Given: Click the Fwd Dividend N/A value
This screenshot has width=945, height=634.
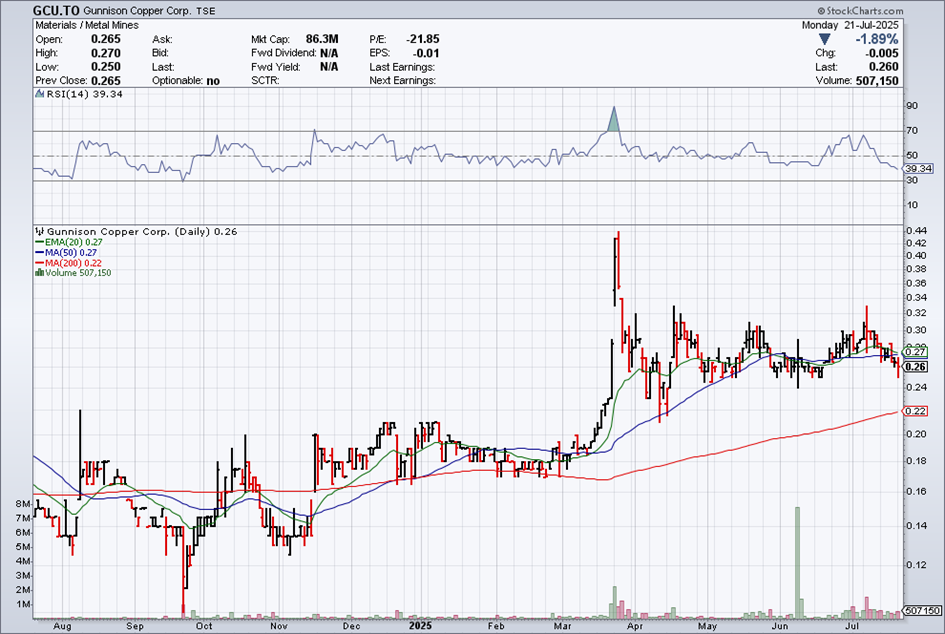Looking at the screenshot, I should click(x=329, y=53).
